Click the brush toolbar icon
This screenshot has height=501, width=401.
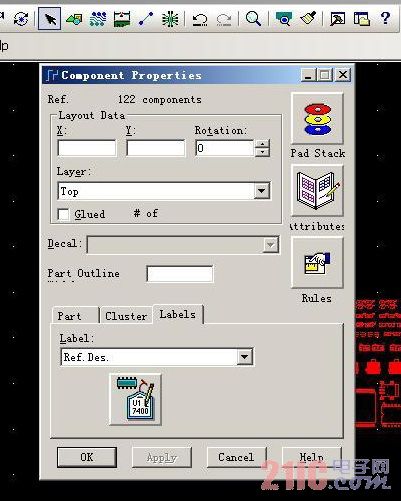308,18
